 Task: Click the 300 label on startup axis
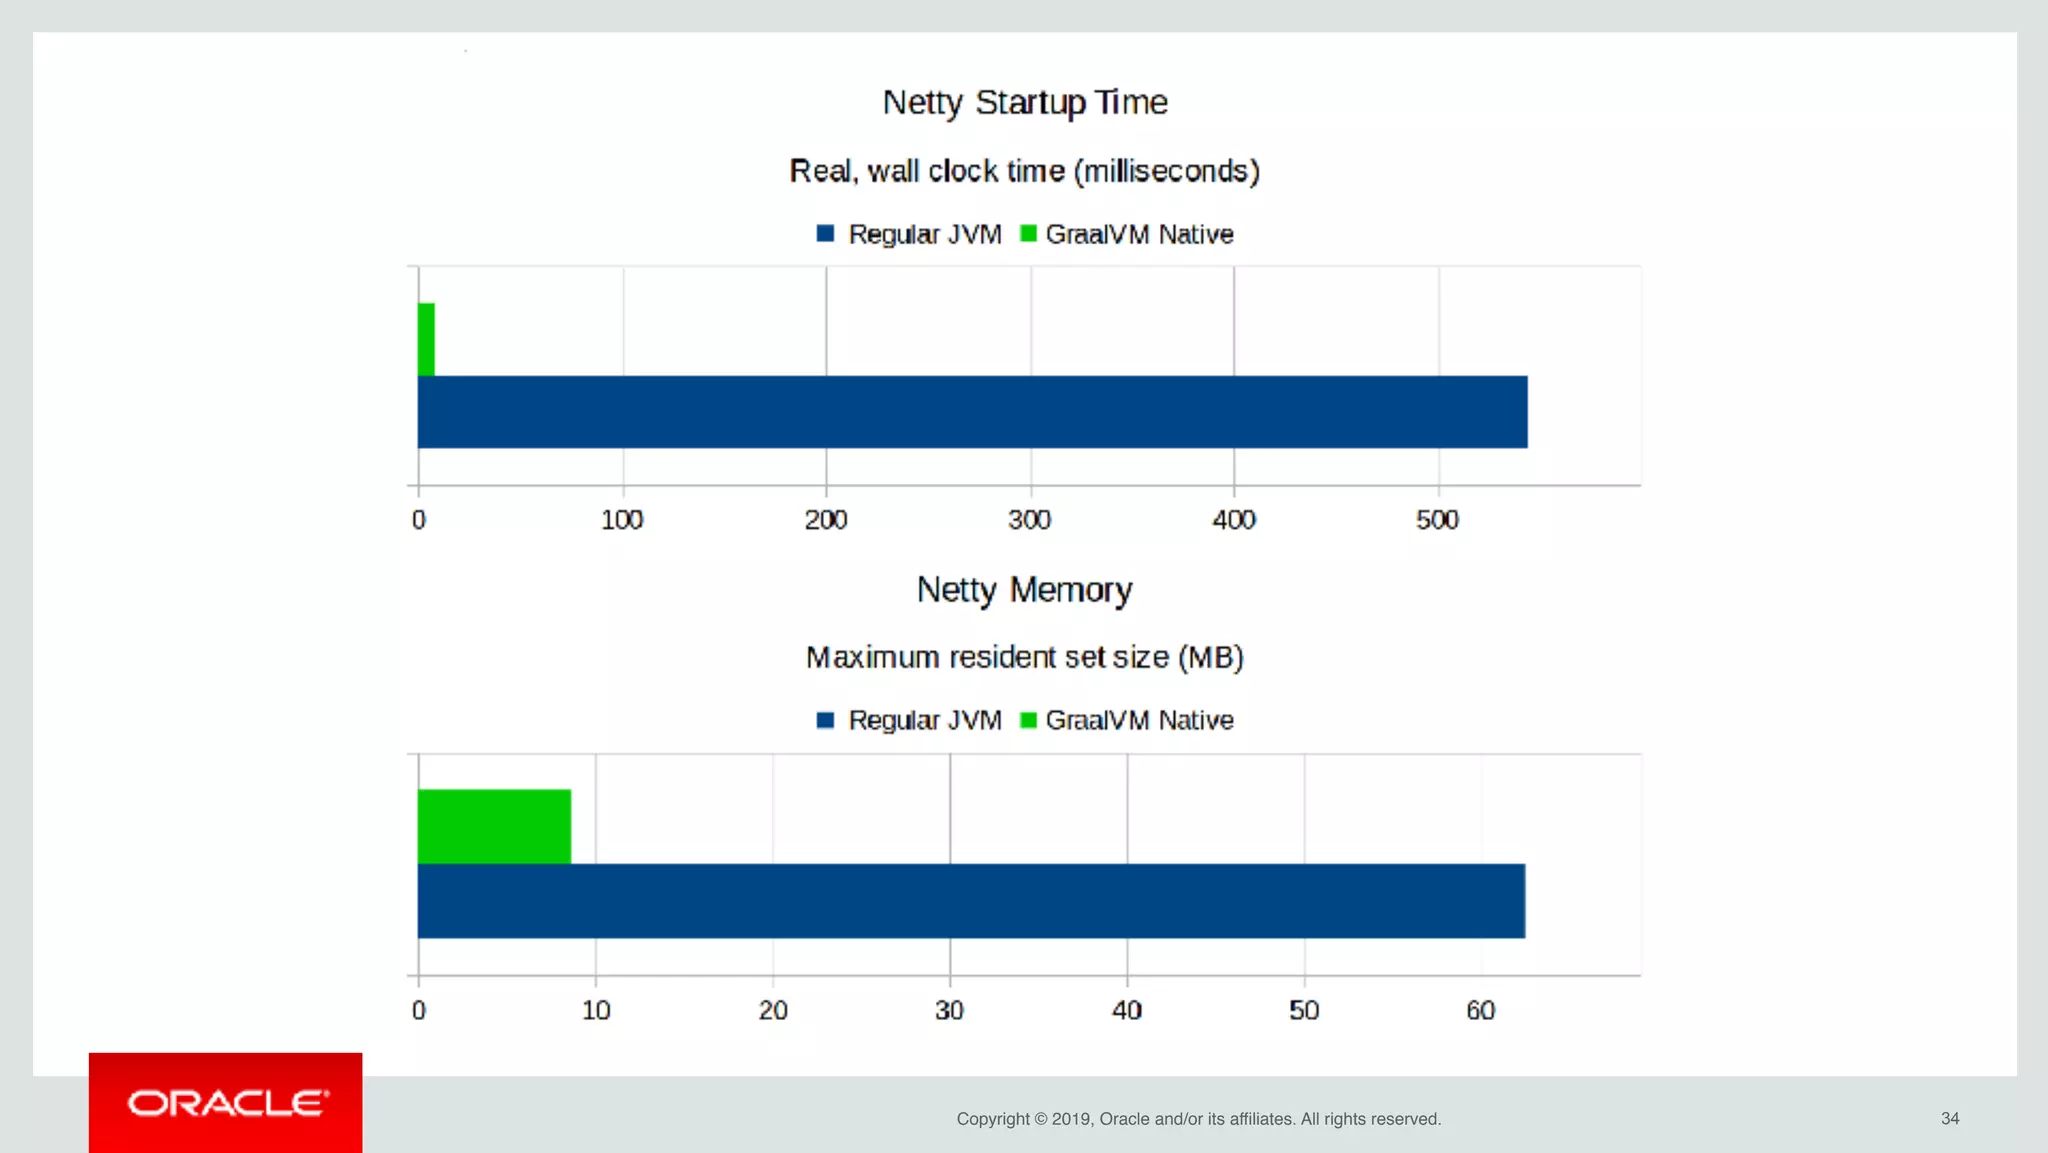[x=1029, y=520]
